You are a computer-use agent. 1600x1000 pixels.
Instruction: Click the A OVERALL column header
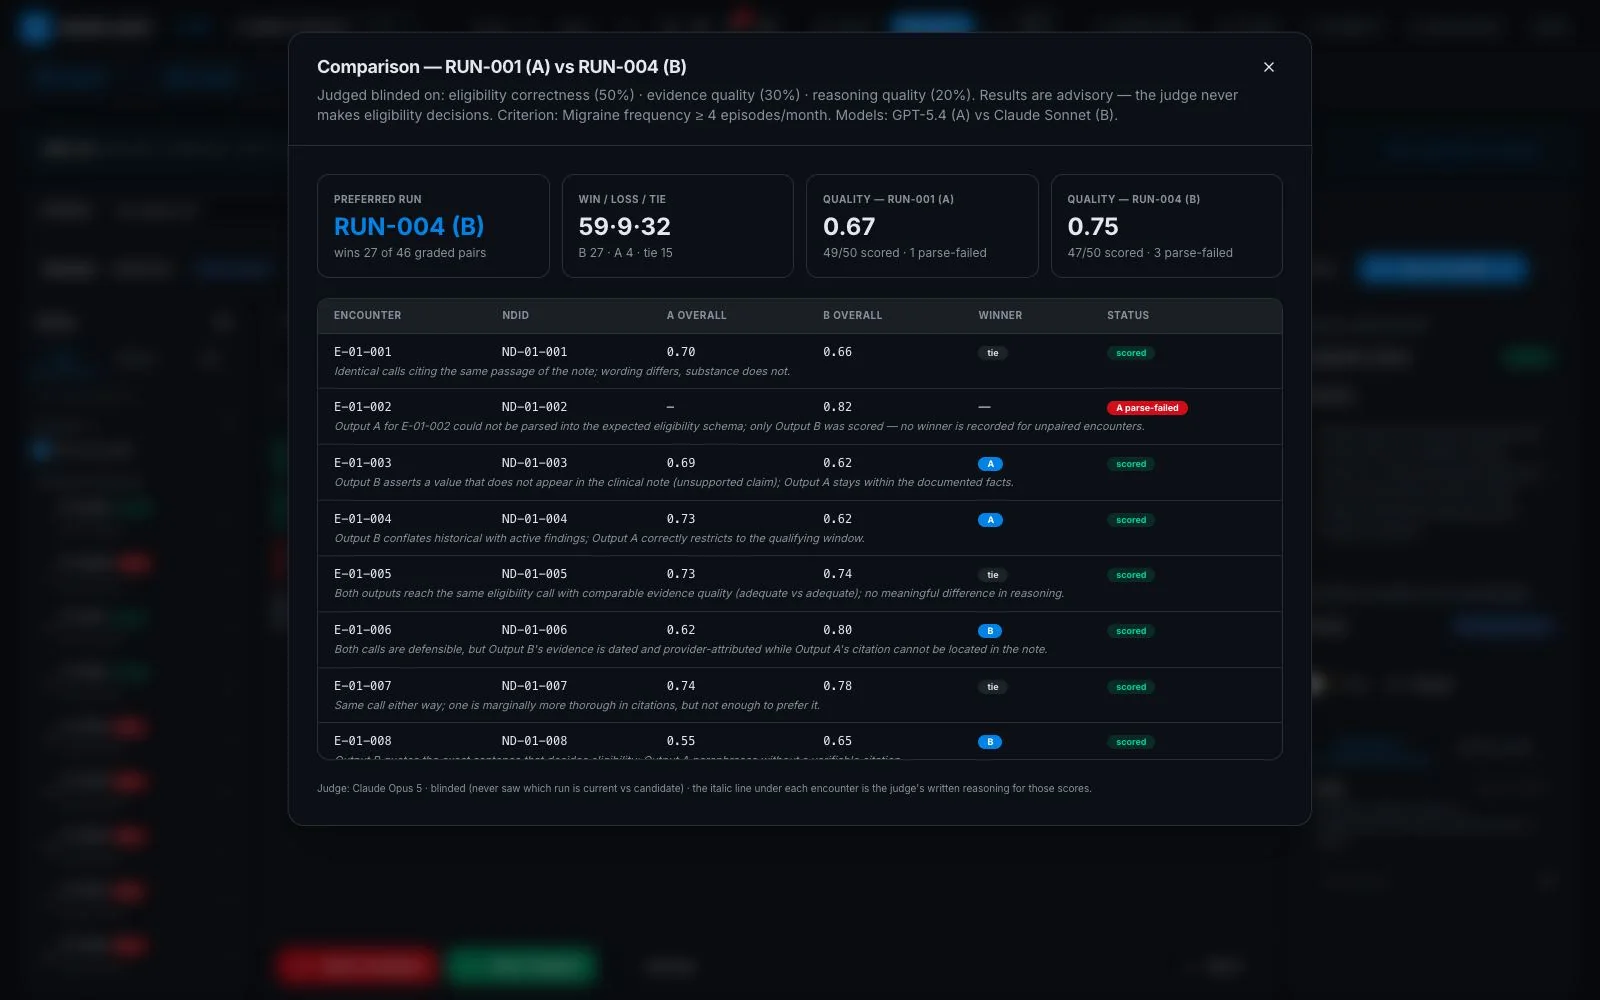[697, 315]
